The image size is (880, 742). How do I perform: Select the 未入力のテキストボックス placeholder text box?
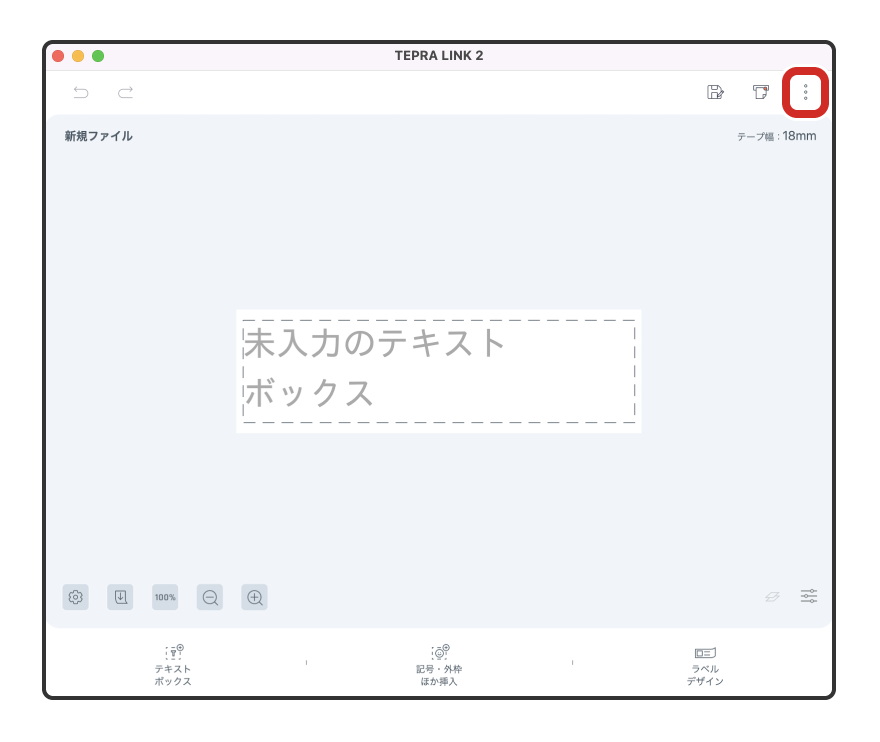439,370
